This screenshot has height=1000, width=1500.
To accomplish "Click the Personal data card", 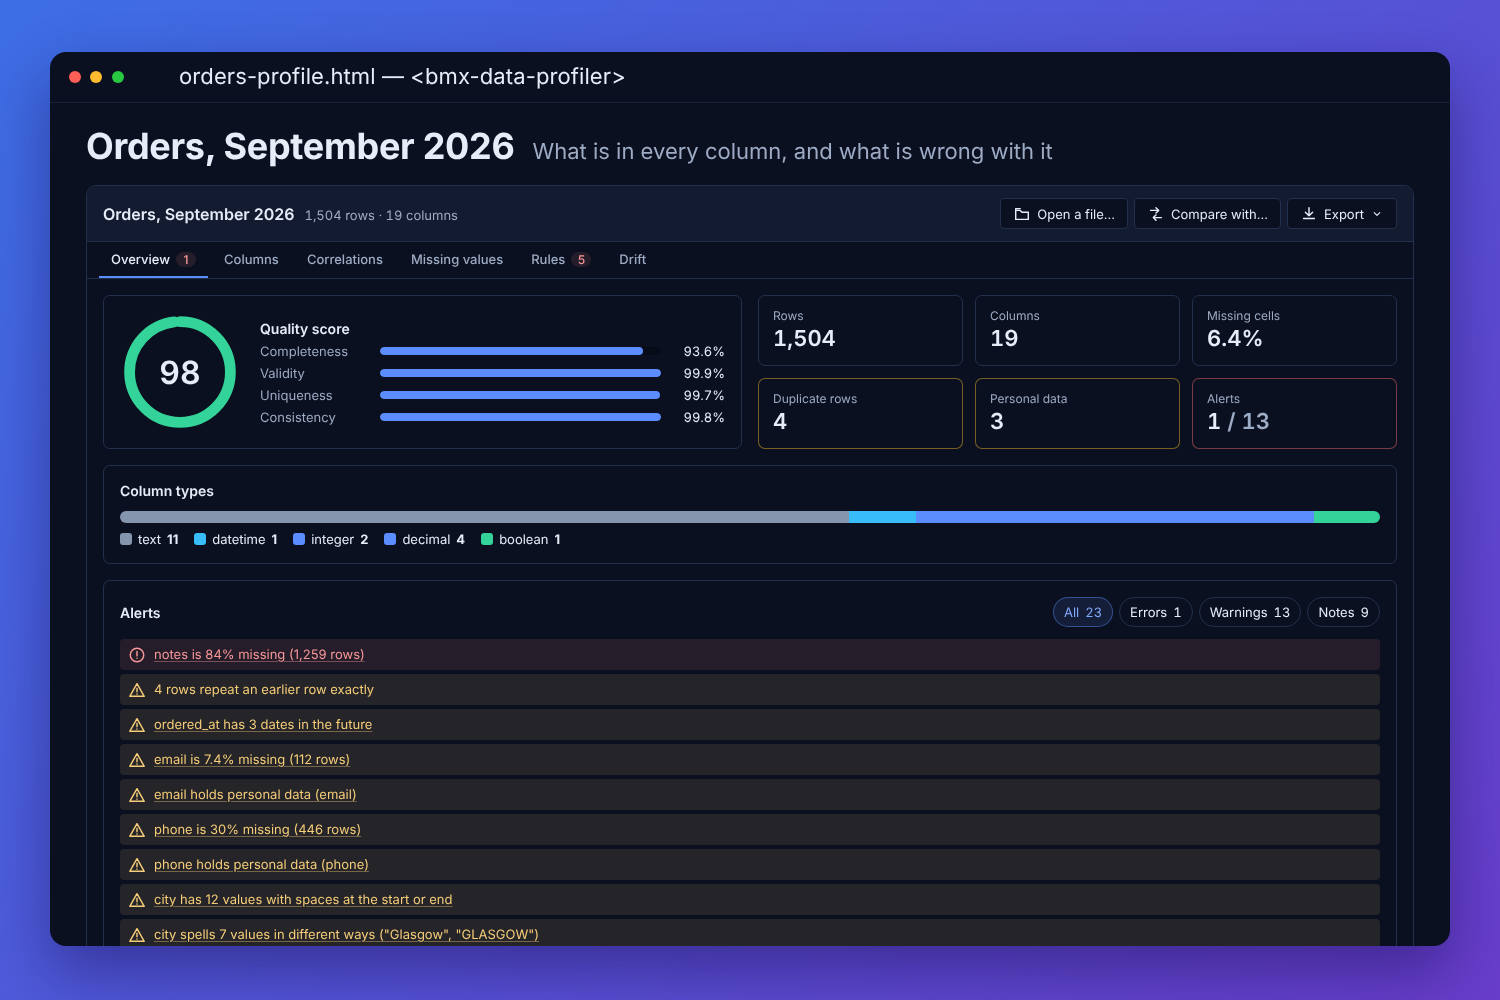I will [1077, 413].
